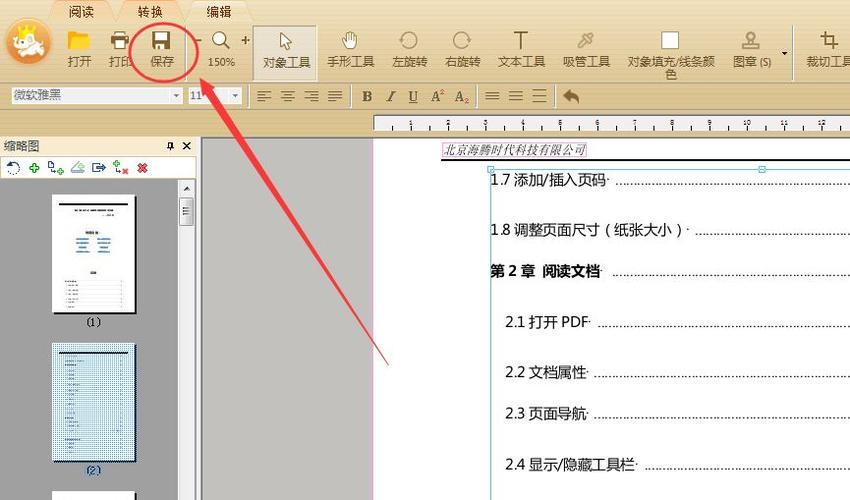The image size is (850, 500).
Task: Select page (1) thumbnail
Action: pyautogui.click(x=94, y=254)
